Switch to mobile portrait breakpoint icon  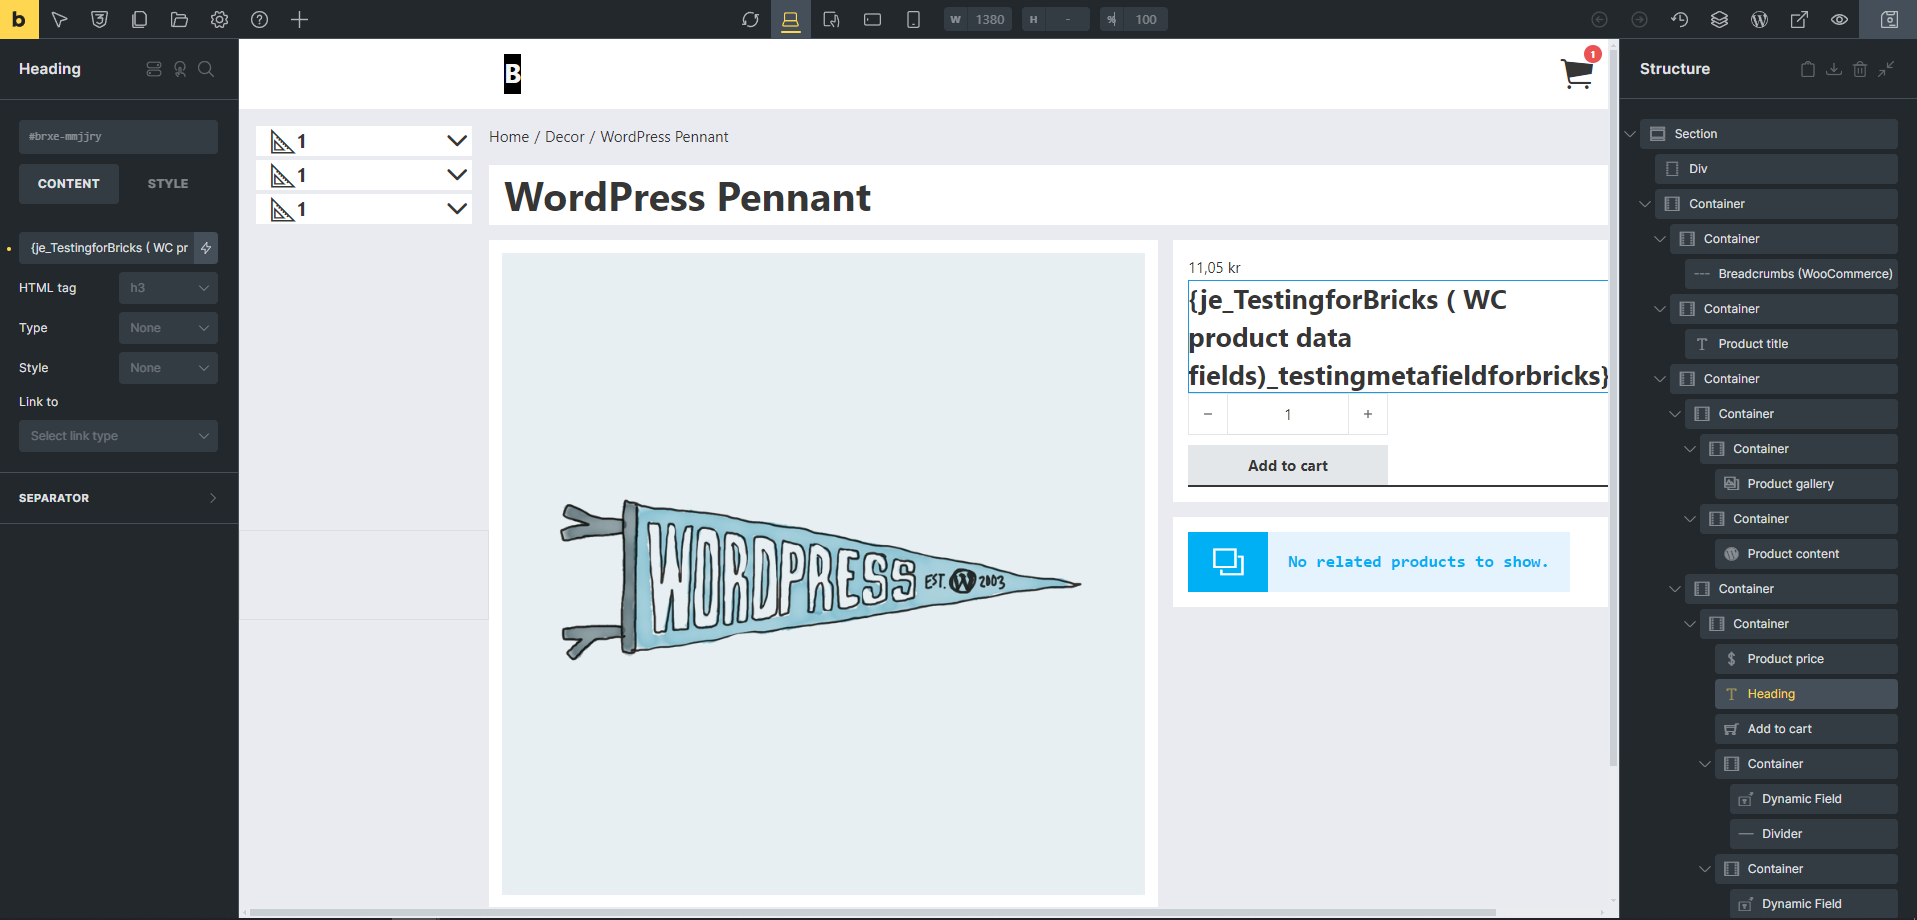(913, 19)
